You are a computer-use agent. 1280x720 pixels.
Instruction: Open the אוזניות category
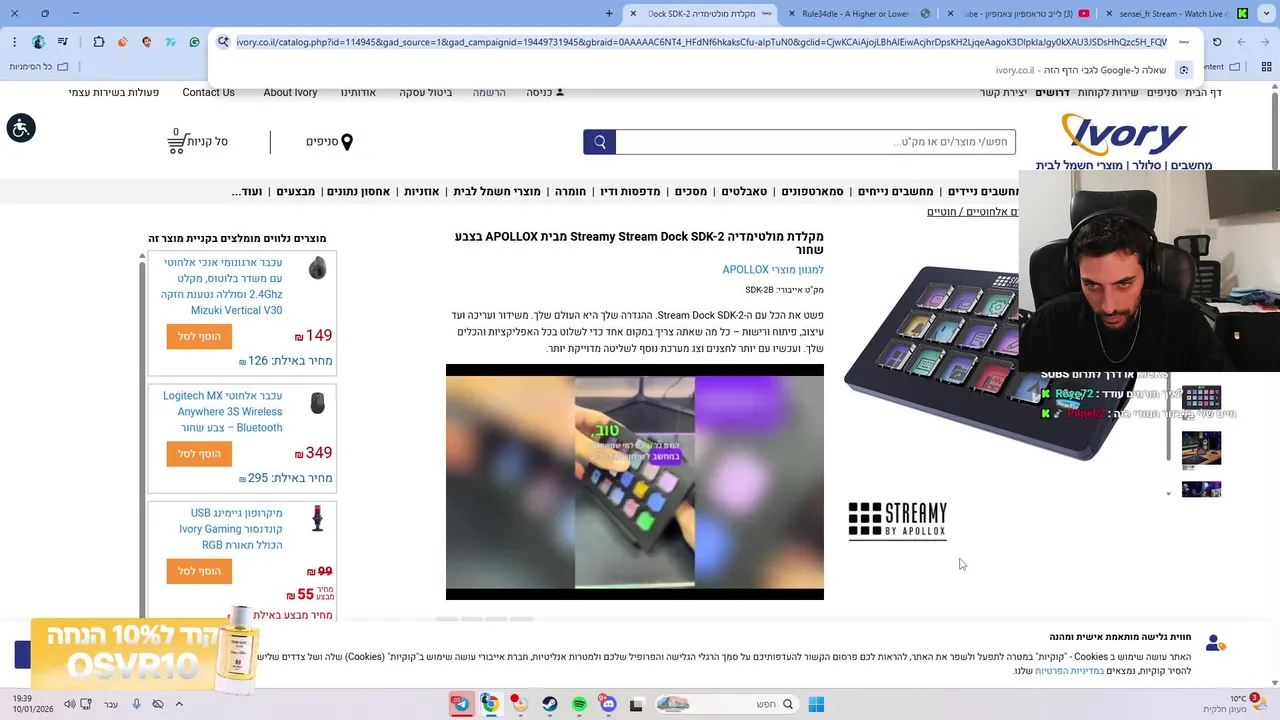click(x=421, y=191)
